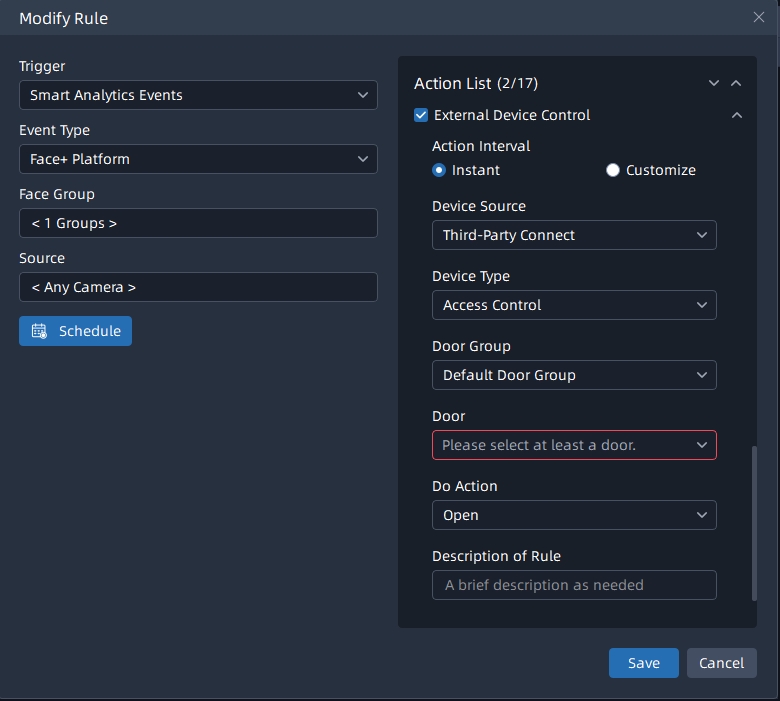
Task: Open the Do Action dropdown
Action: (x=574, y=515)
